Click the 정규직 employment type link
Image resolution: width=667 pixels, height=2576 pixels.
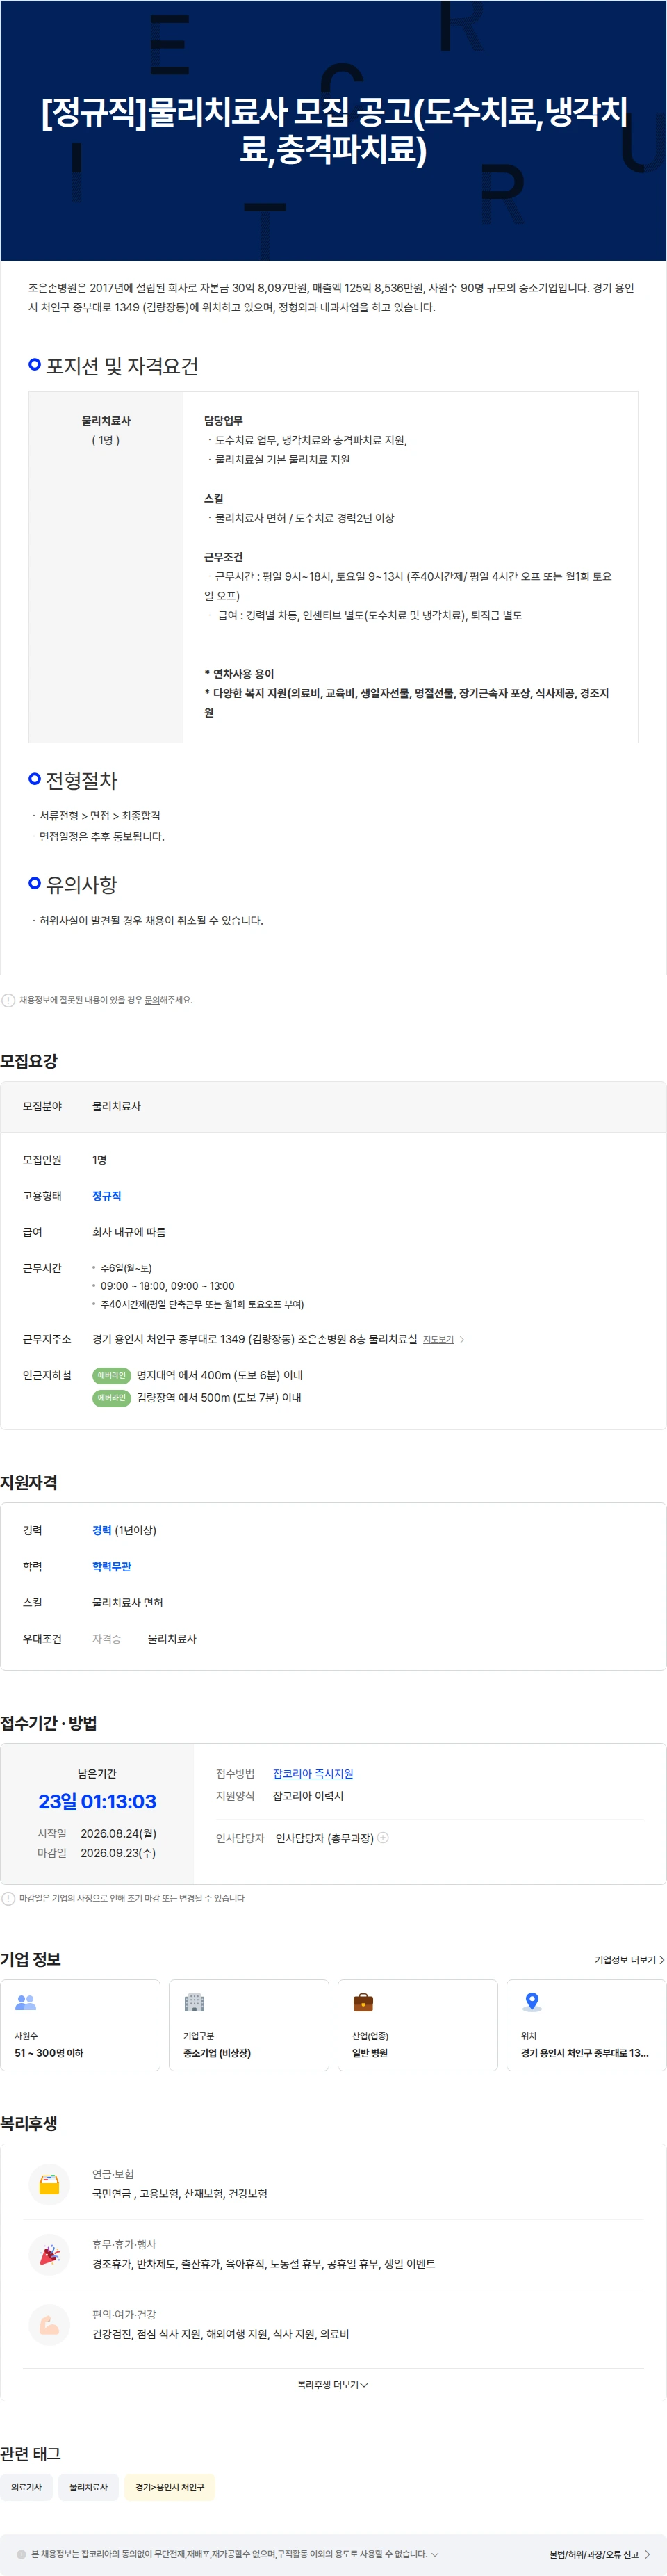(106, 1196)
